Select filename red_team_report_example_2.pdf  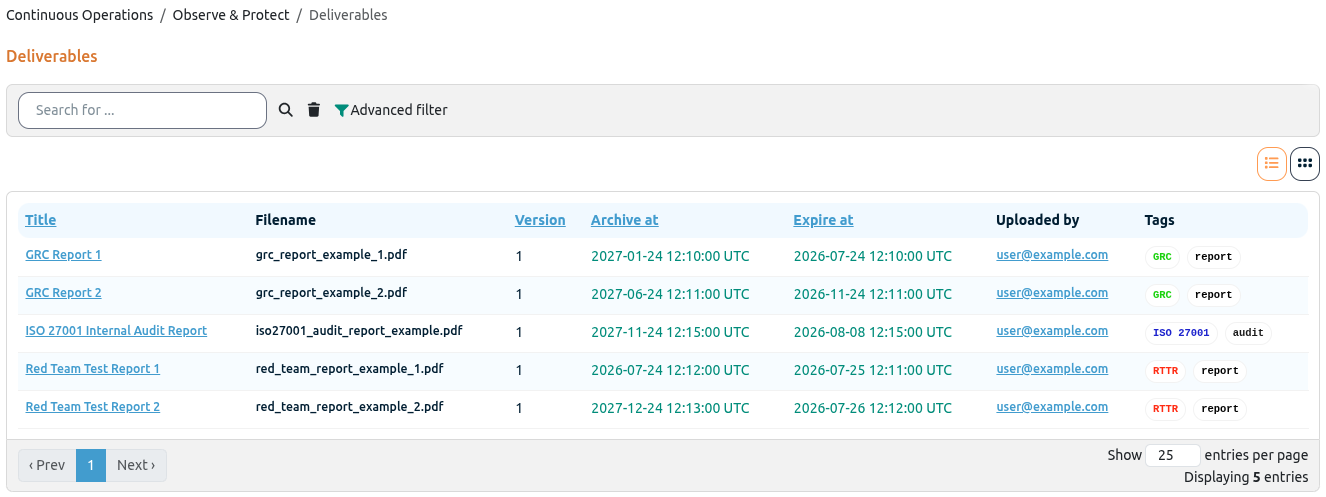pyautogui.click(x=350, y=407)
